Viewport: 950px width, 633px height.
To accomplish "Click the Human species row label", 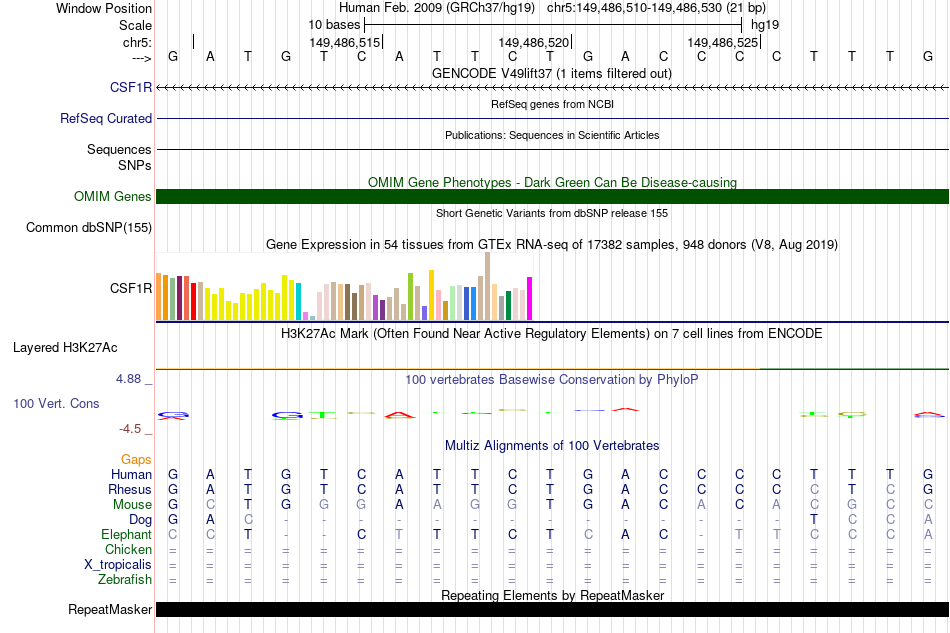I will [x=131, y=474].
